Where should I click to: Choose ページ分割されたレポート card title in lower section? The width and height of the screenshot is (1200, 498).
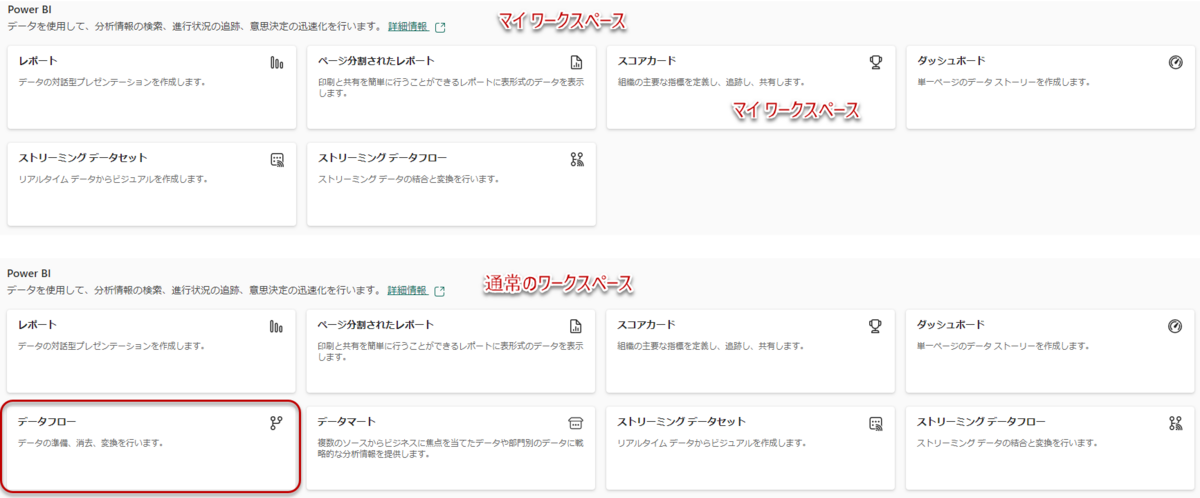[x=376, y=325]
